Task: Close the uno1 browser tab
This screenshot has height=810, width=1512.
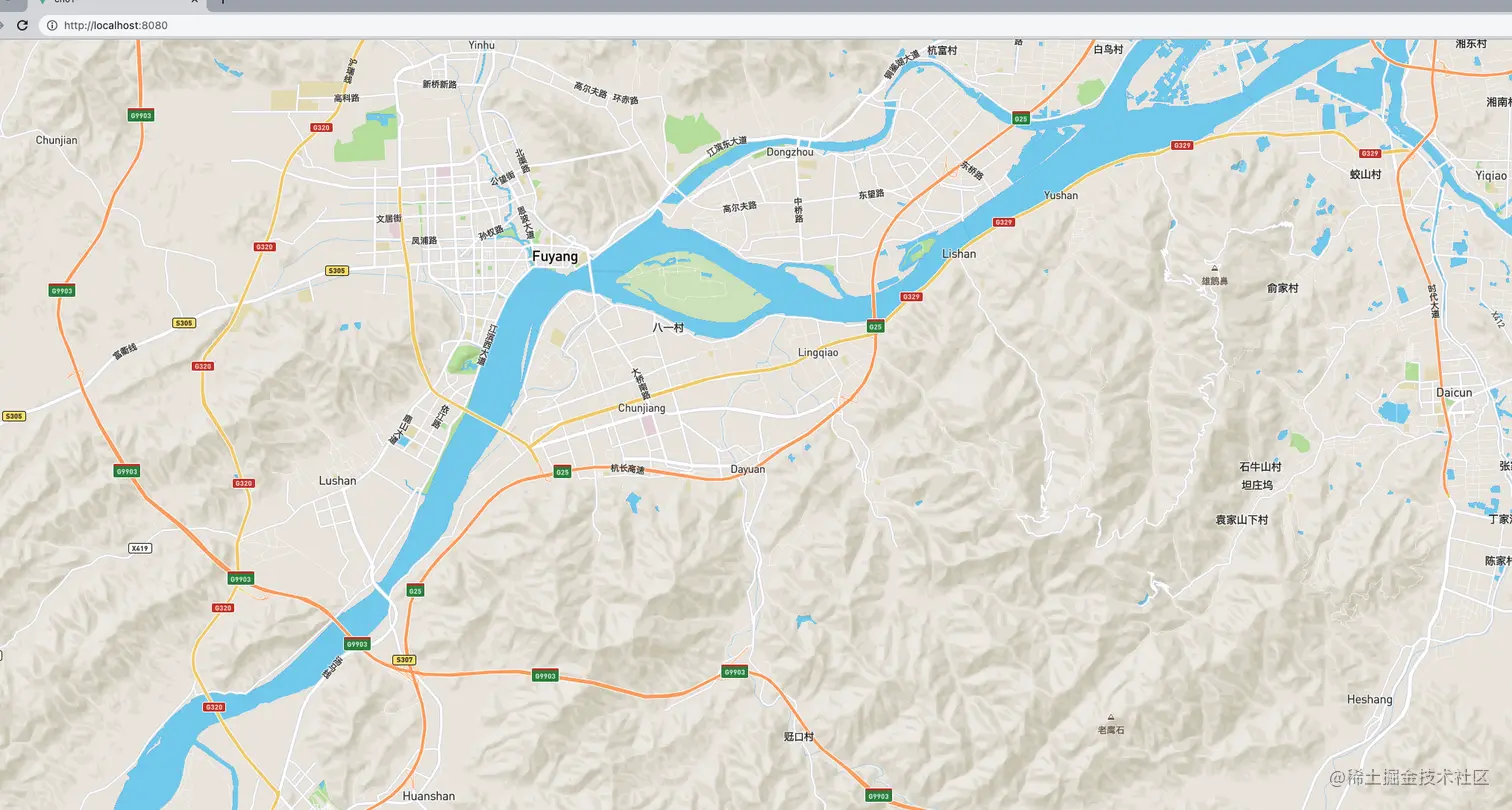Action: click(x=196, y=2)
